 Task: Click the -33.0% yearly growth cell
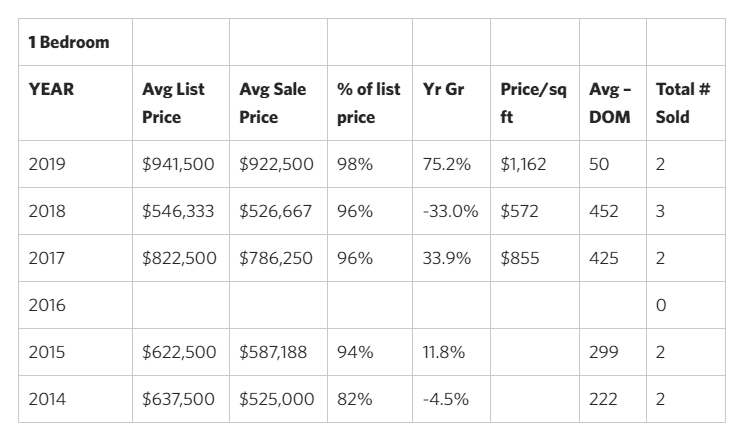coord(451,211)
